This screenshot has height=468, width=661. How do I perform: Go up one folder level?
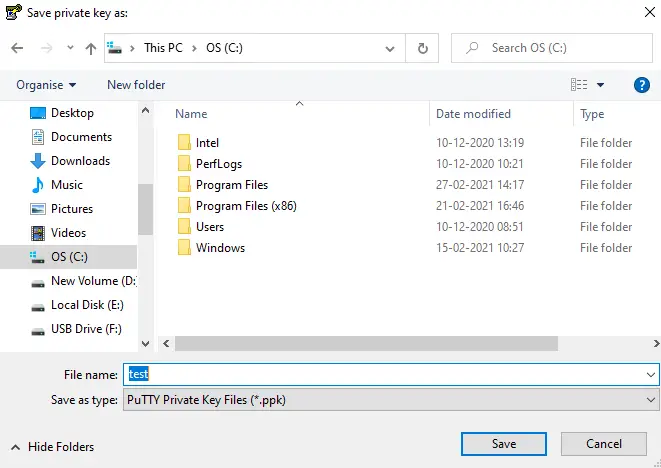[91, 48]
